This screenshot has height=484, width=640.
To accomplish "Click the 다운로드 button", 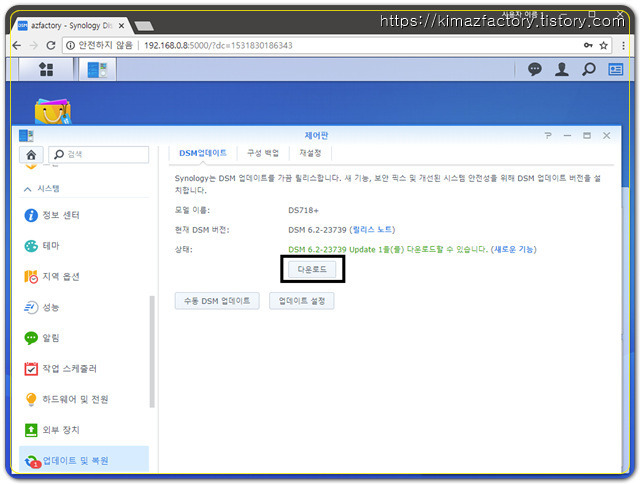I will pyautogui.click(x=312, y=269).
